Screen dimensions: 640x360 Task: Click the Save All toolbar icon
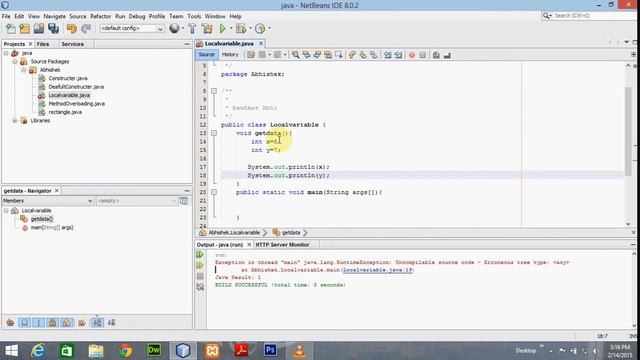(53, 29)
